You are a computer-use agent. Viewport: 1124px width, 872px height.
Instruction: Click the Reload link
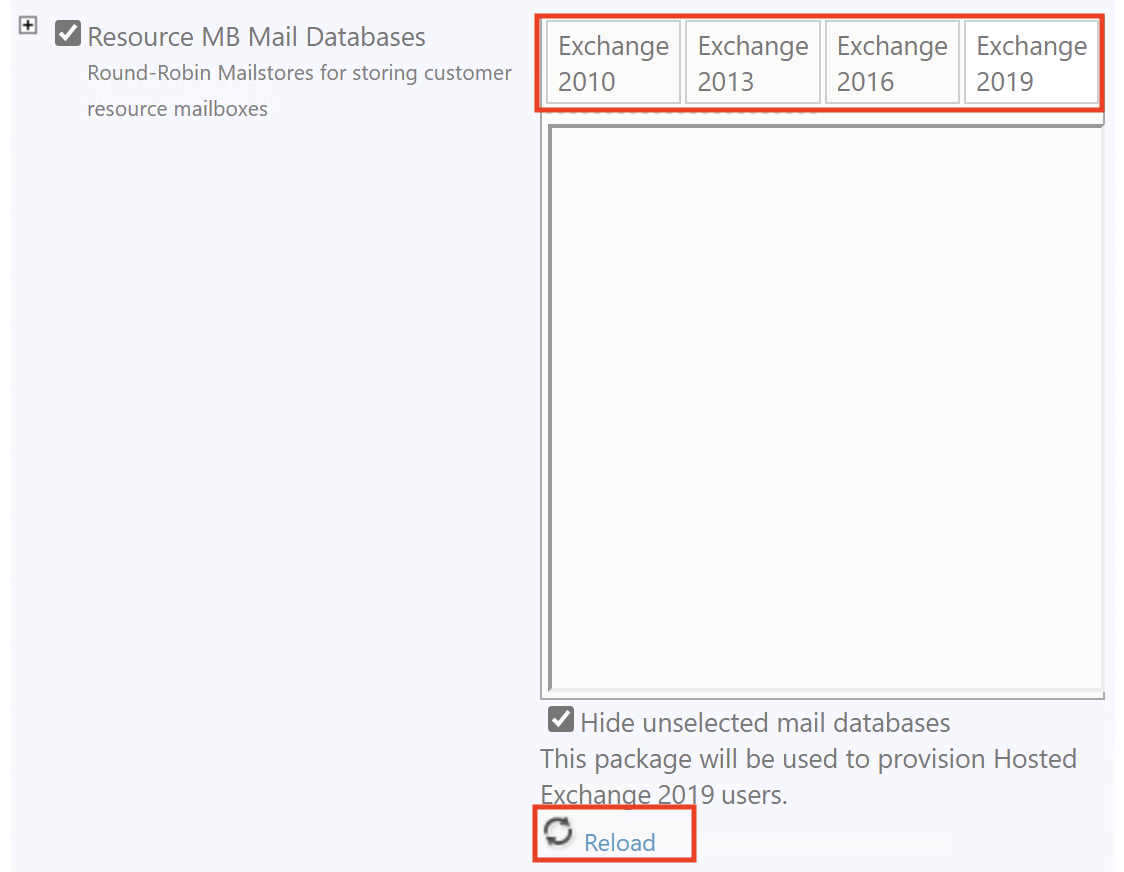(x=619, y=843)
